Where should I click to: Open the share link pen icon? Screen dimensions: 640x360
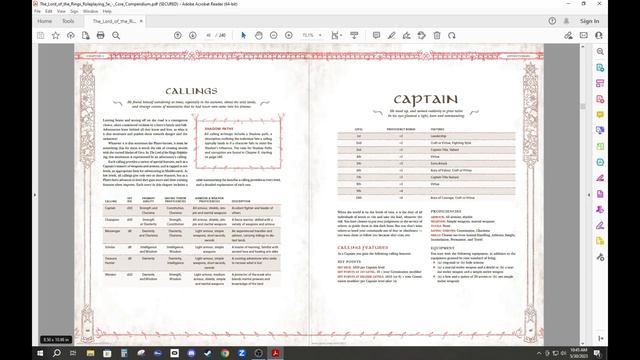568,36
